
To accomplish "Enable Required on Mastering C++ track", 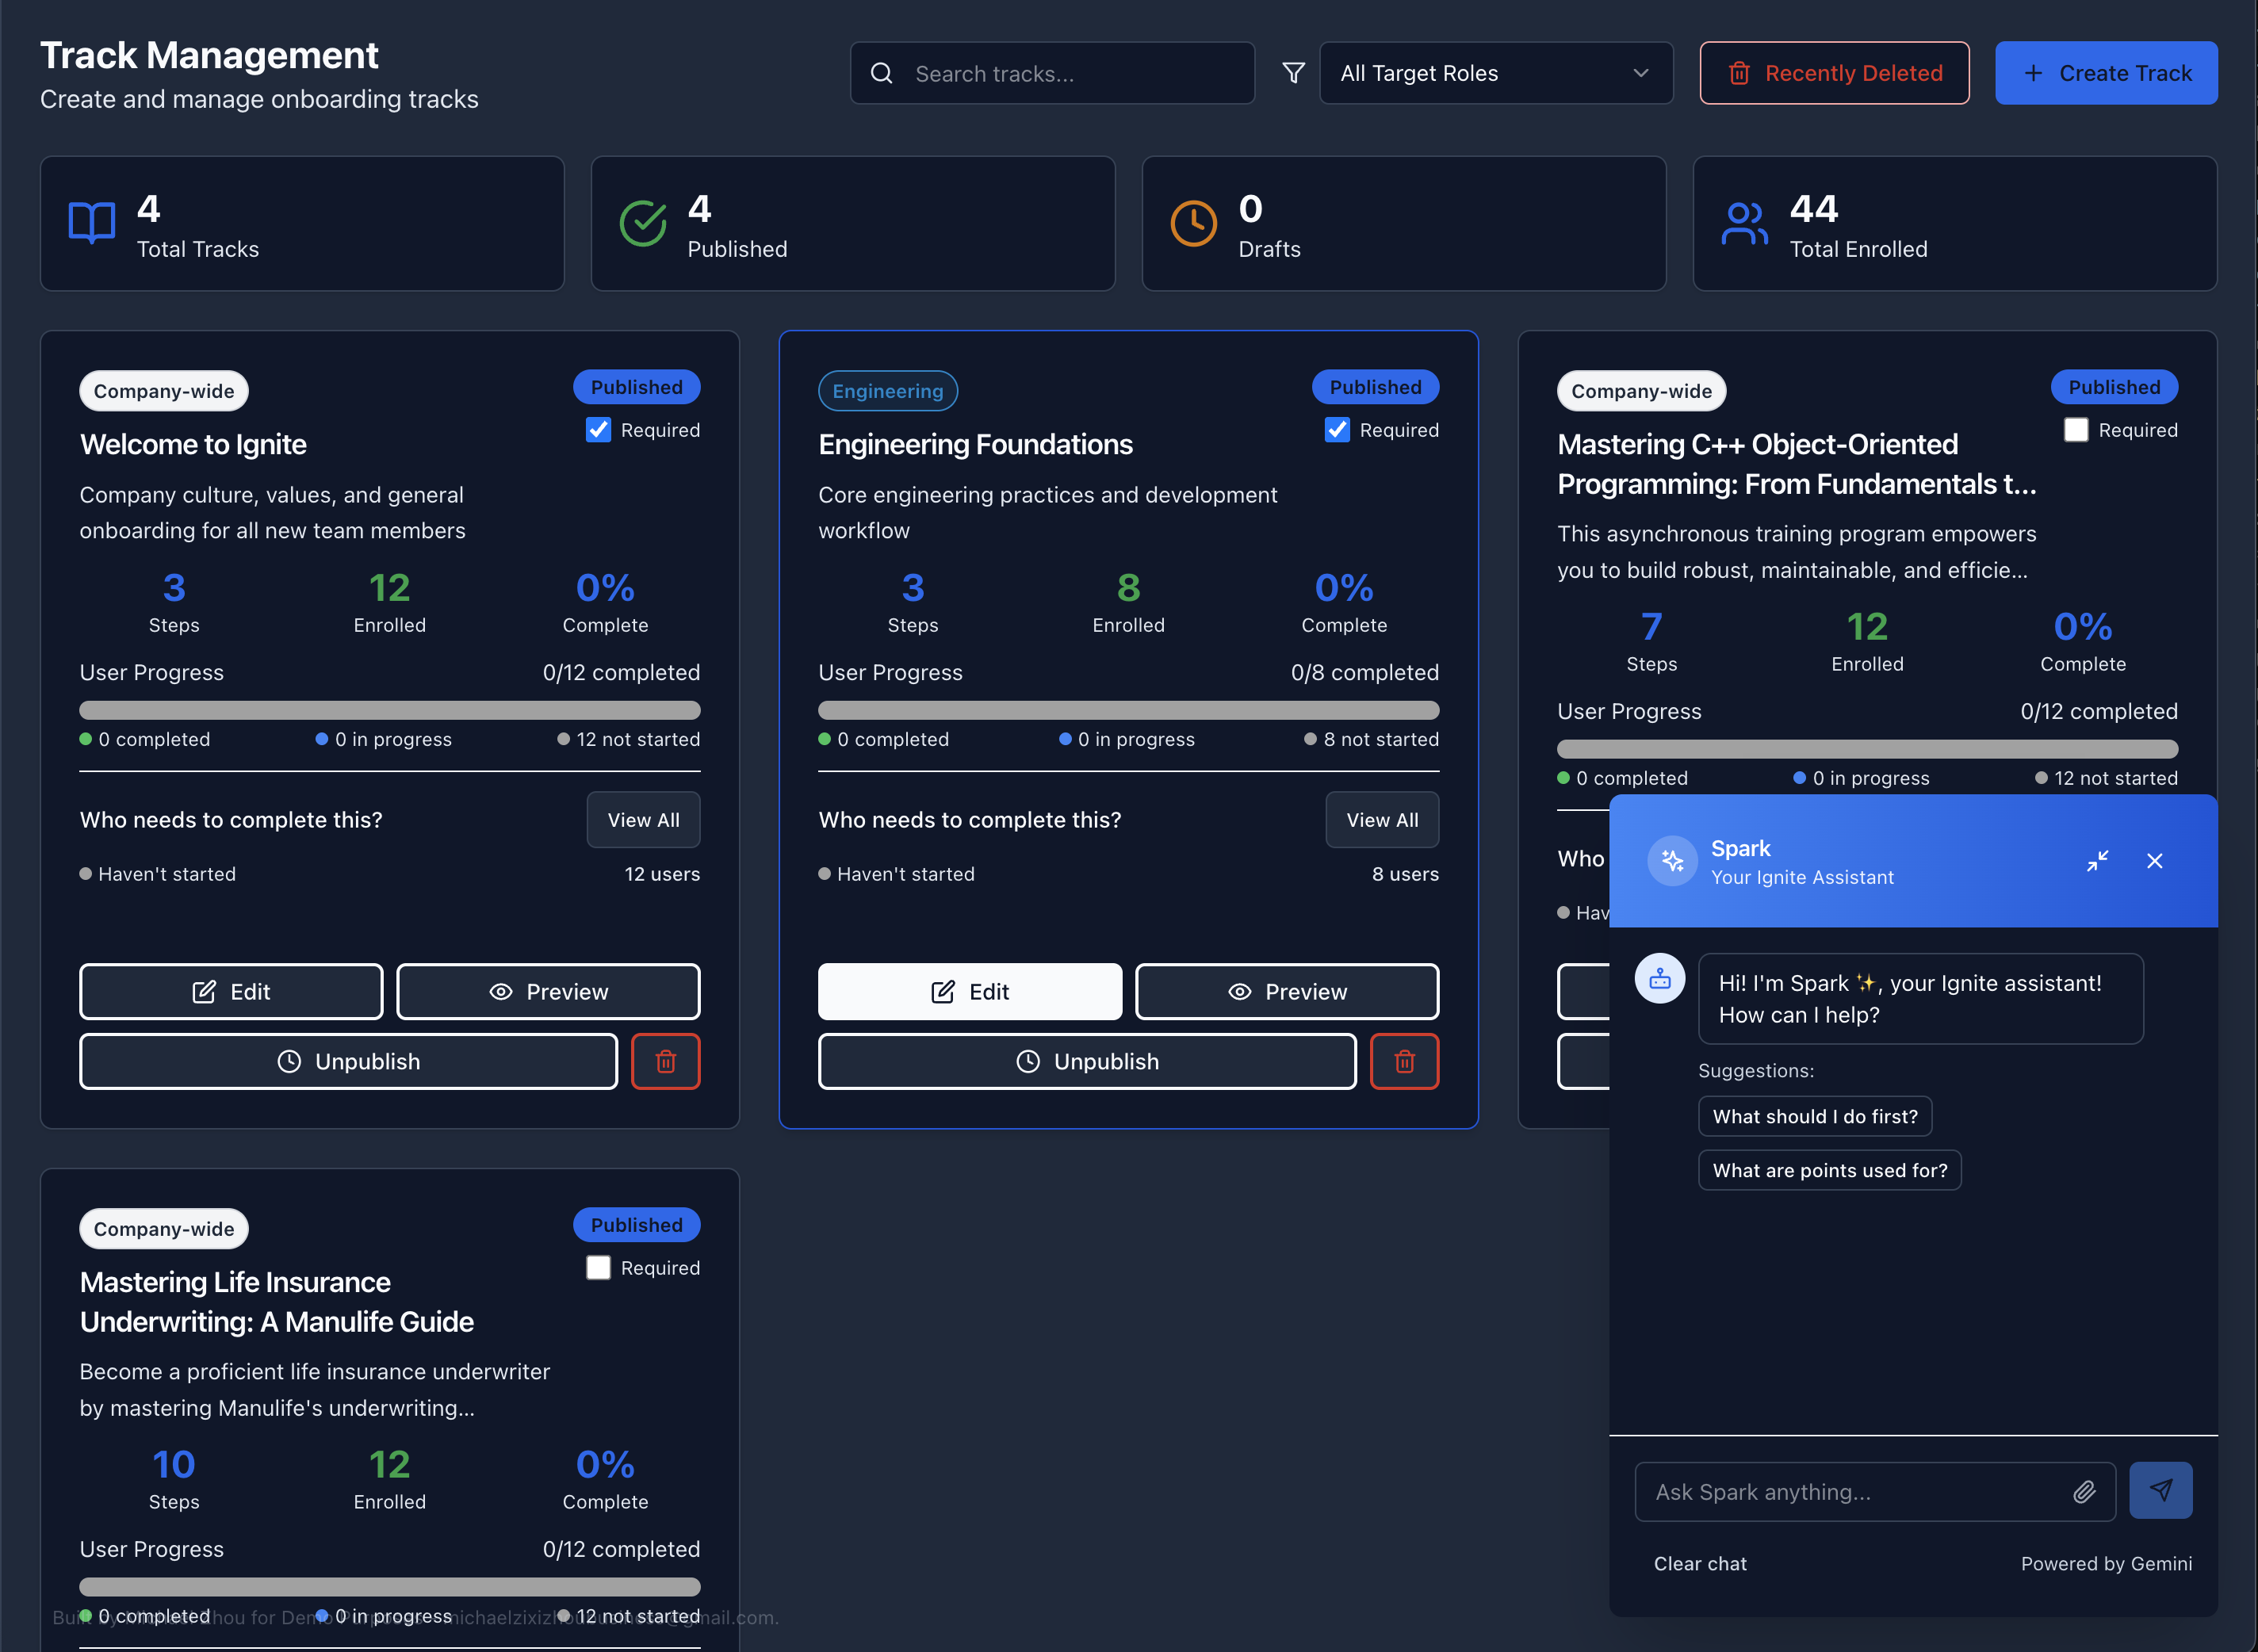I will pyautogui.click(x=2076, y=429).
